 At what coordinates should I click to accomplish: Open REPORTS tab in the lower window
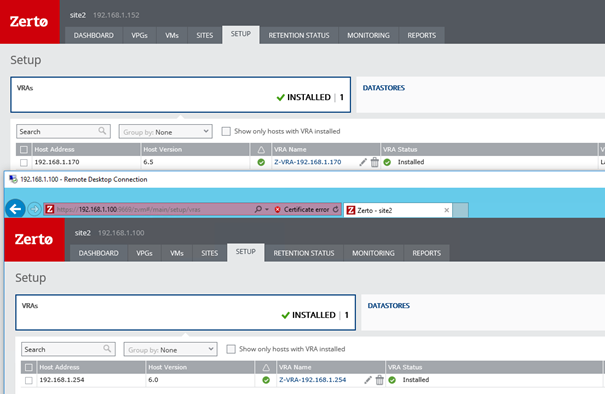click(x=427, y=253)
